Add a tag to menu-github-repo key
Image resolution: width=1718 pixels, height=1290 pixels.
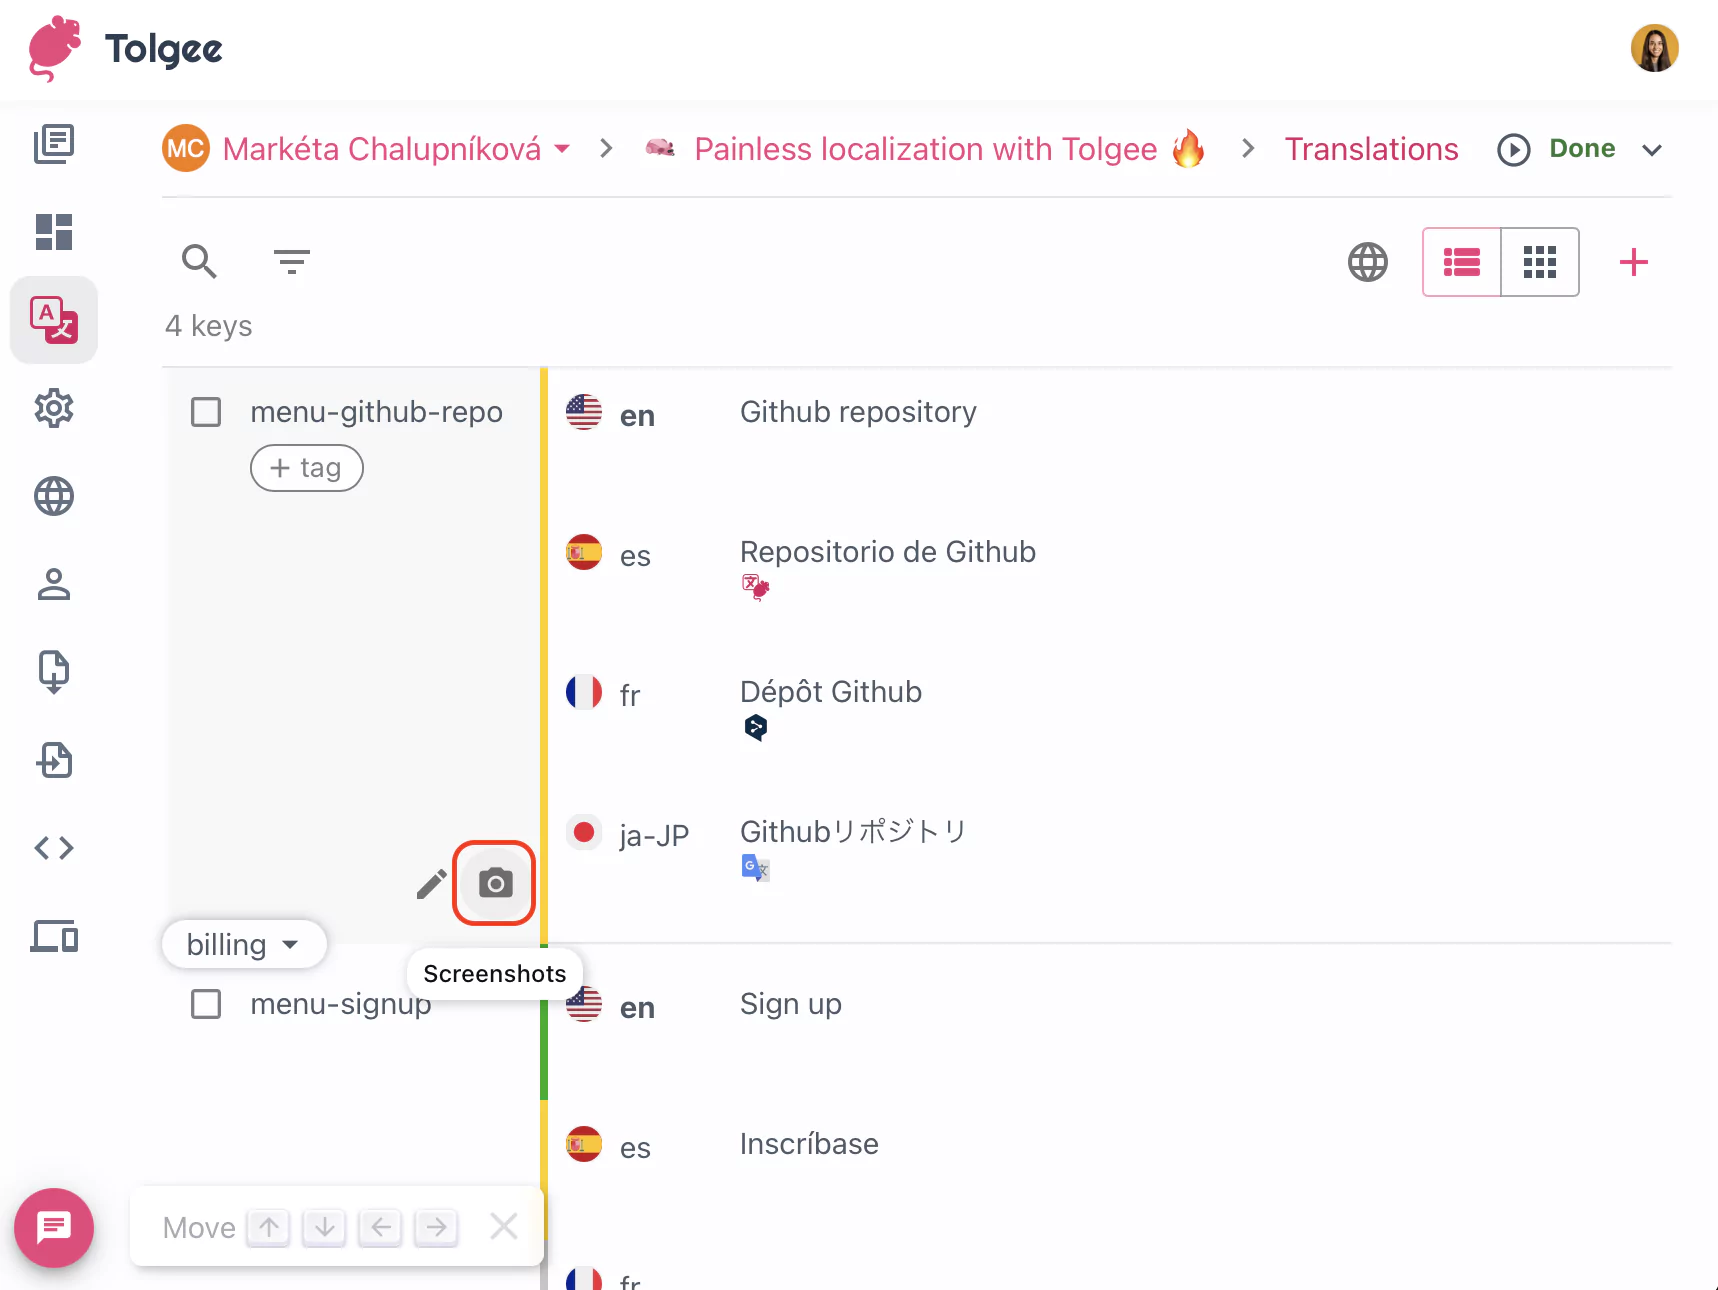click(x=306, y=467)
